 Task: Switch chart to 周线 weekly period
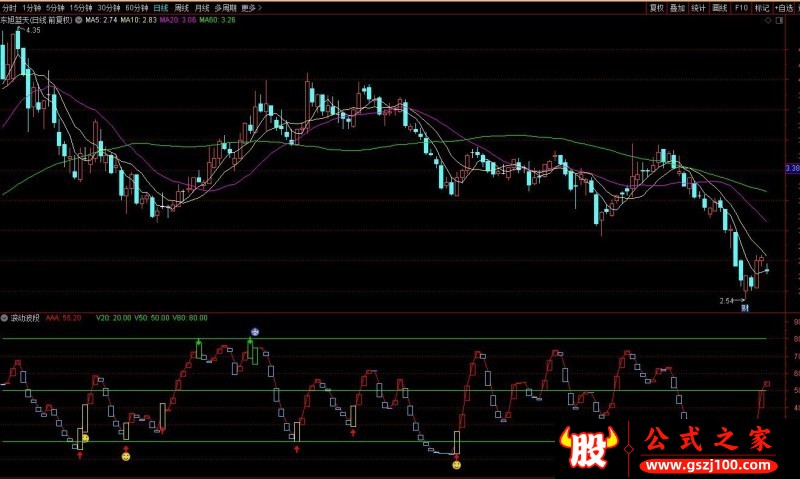(182, 7)
